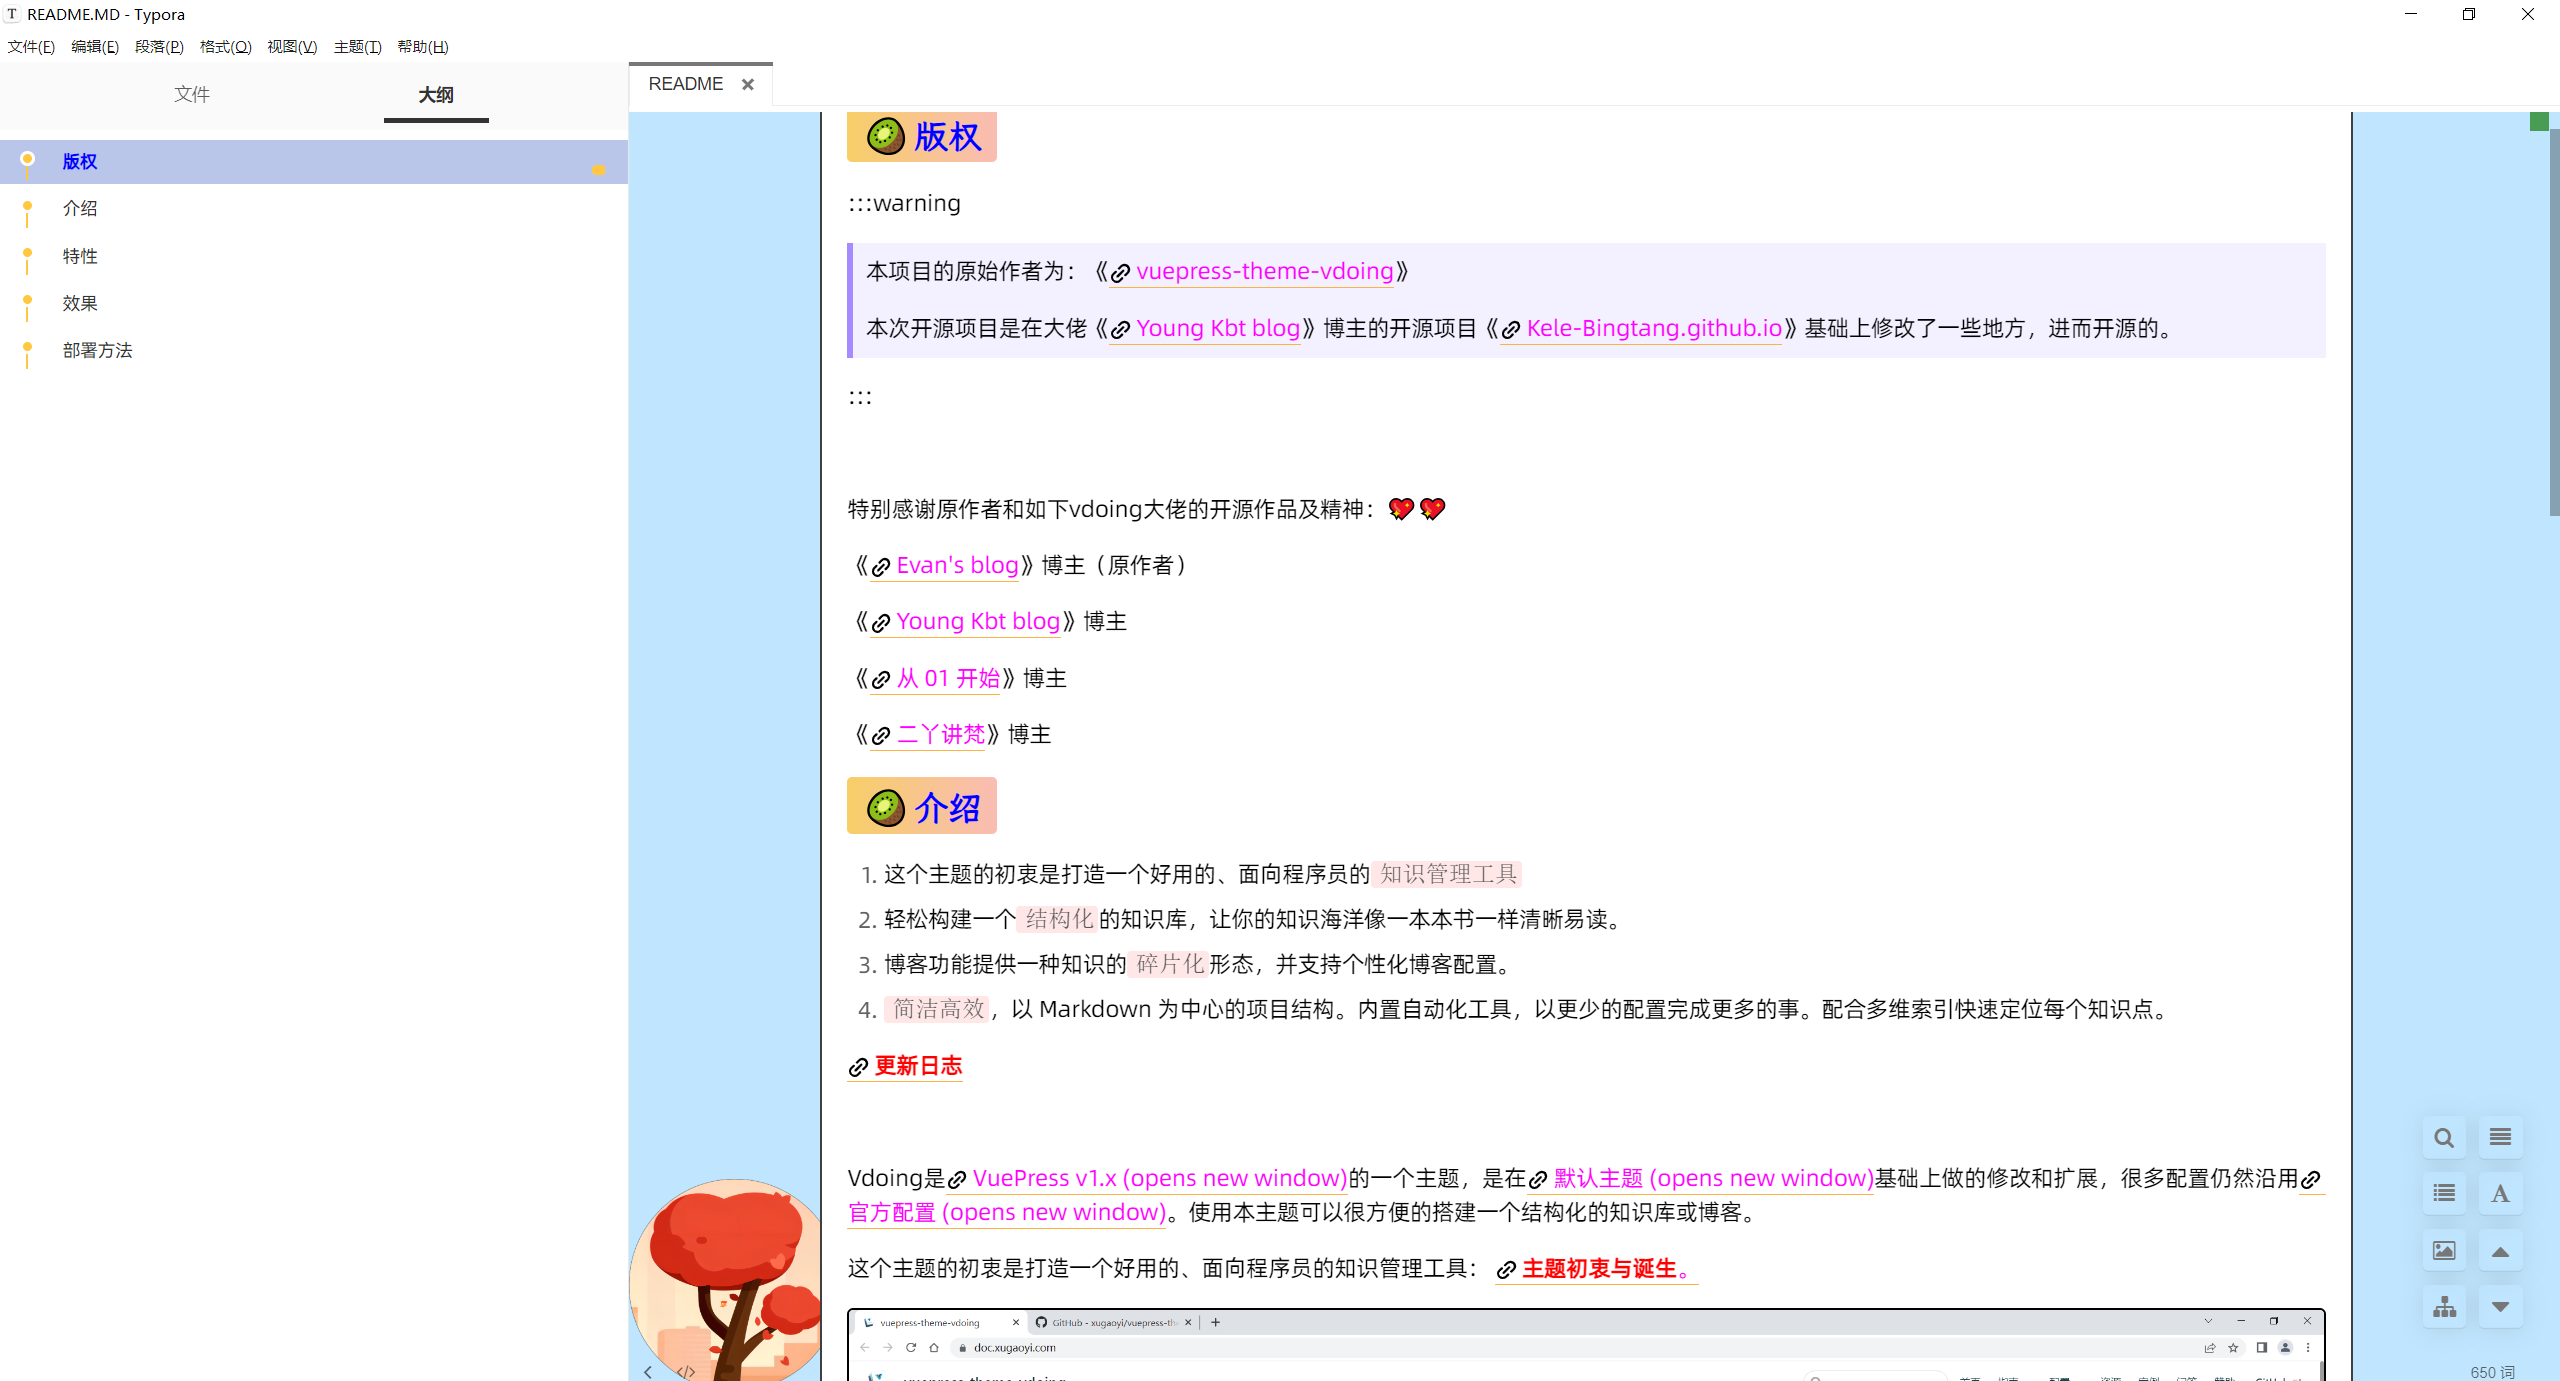This screenshot has width=2560, height=1381.
Task: Click the green square indicator at top right
Action: coord(2539,121)
